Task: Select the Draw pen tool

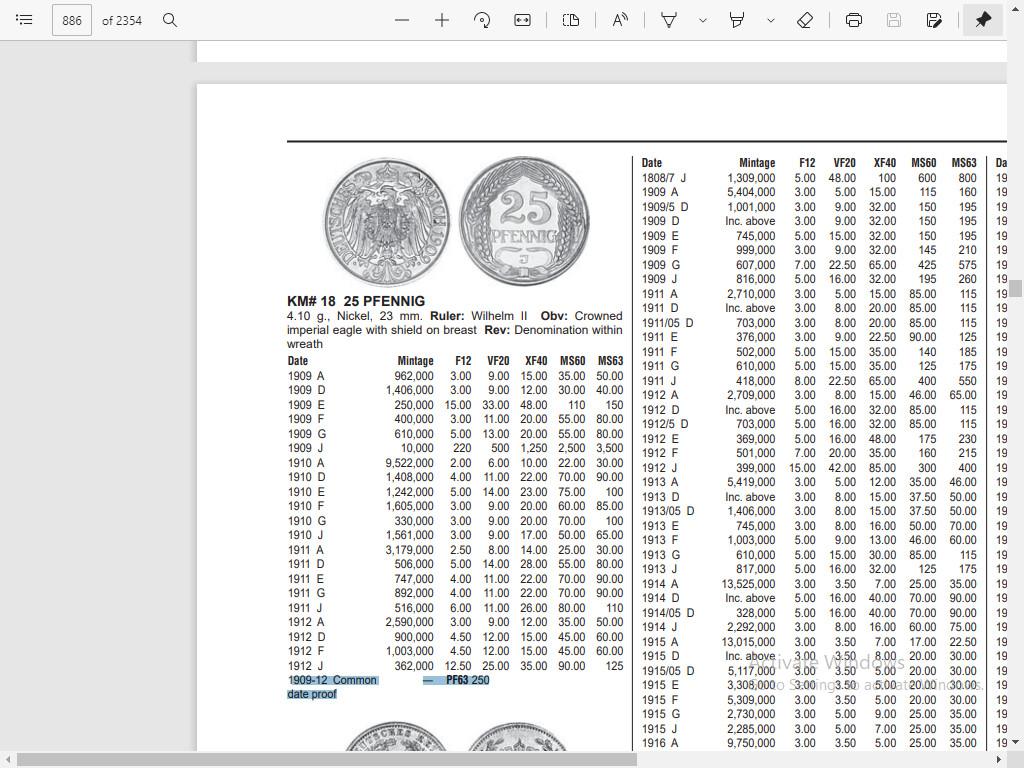Action: [x=670, y=20]
